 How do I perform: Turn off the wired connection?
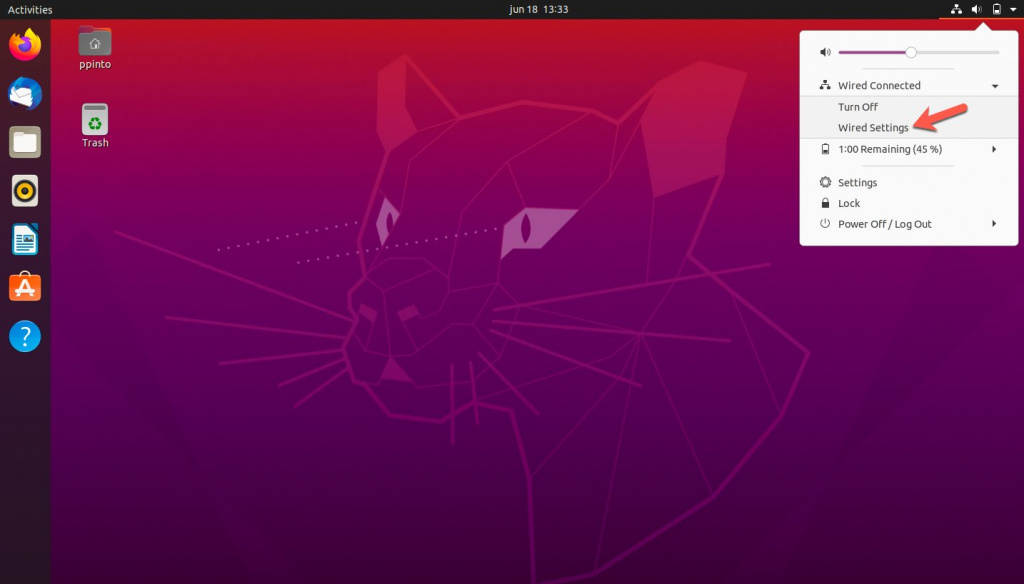tap(858, 107)
